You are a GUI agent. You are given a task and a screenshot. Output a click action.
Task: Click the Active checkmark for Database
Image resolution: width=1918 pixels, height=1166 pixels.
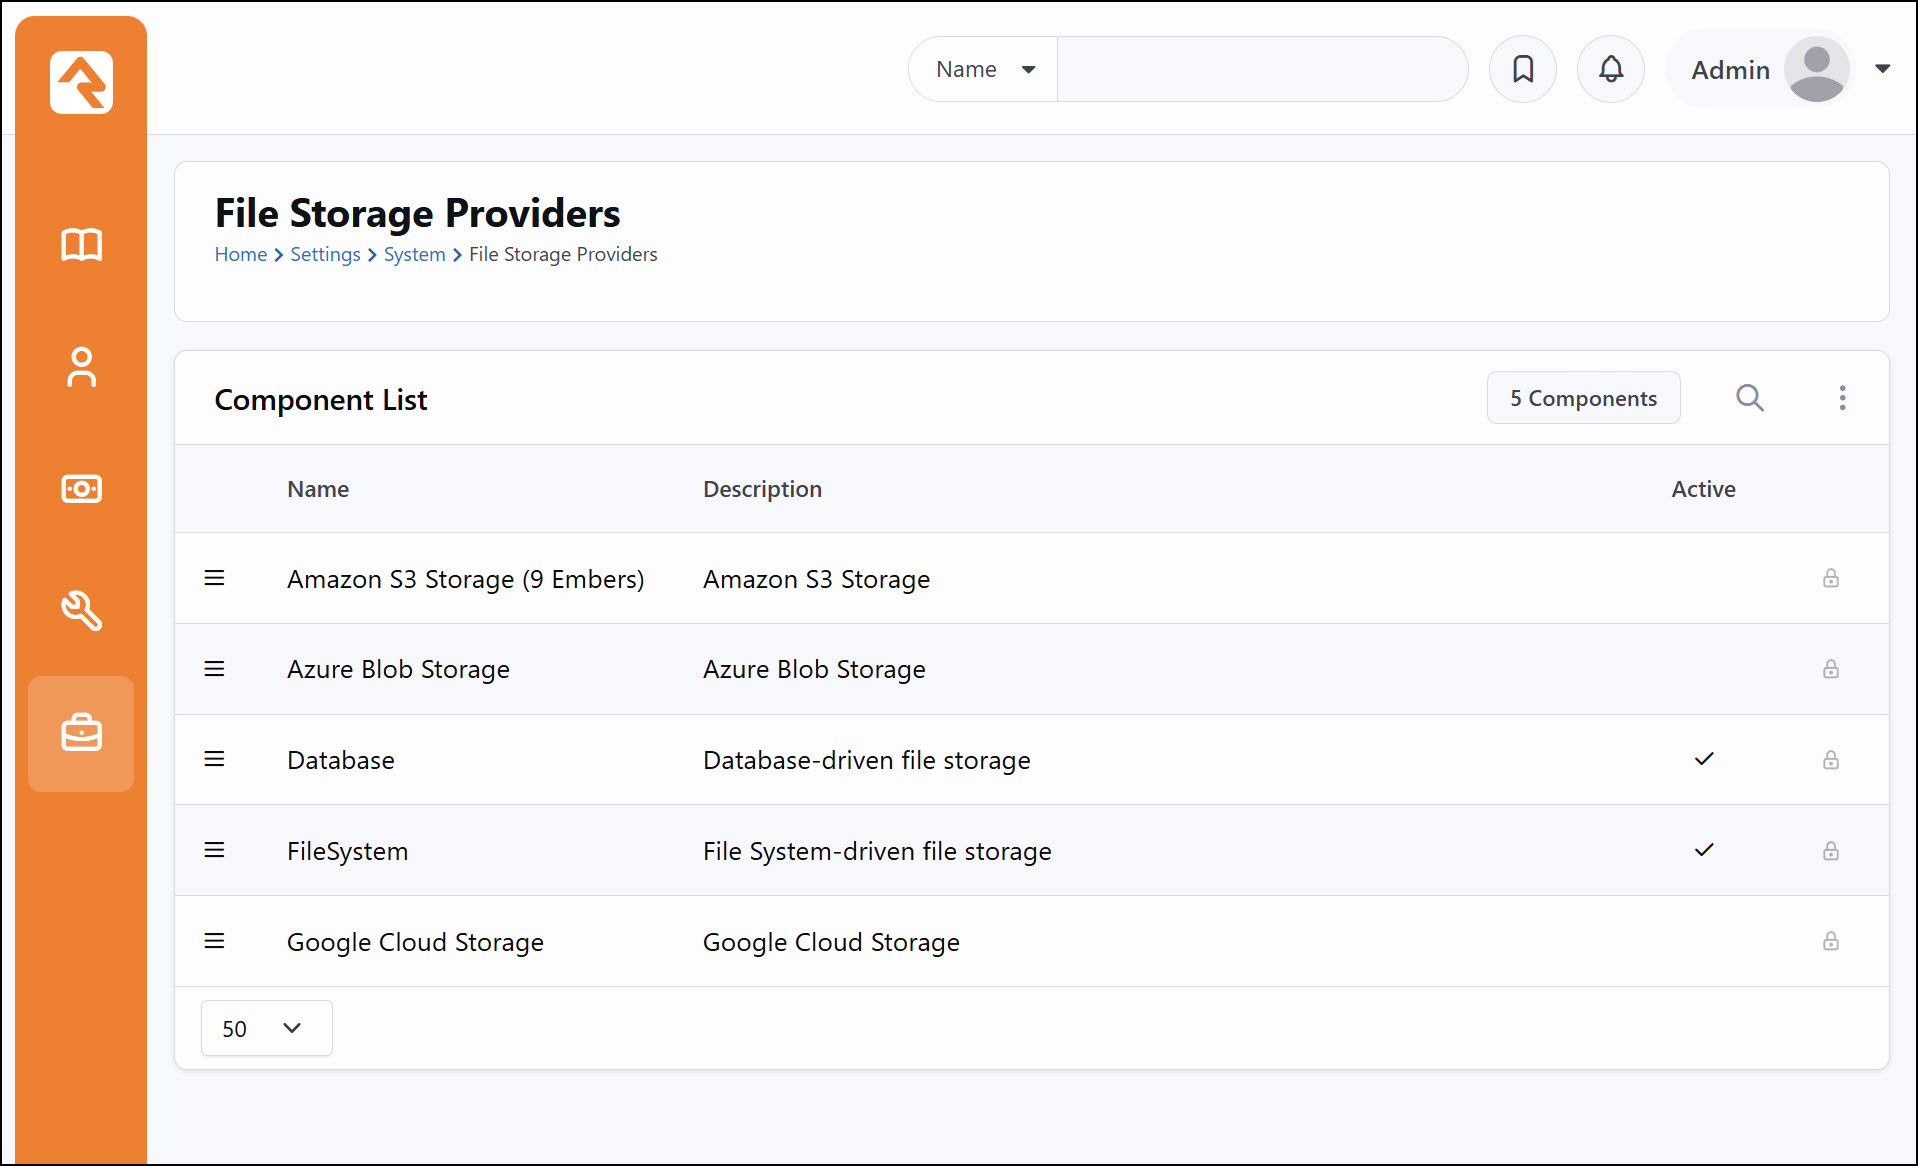pos(1704,759)
